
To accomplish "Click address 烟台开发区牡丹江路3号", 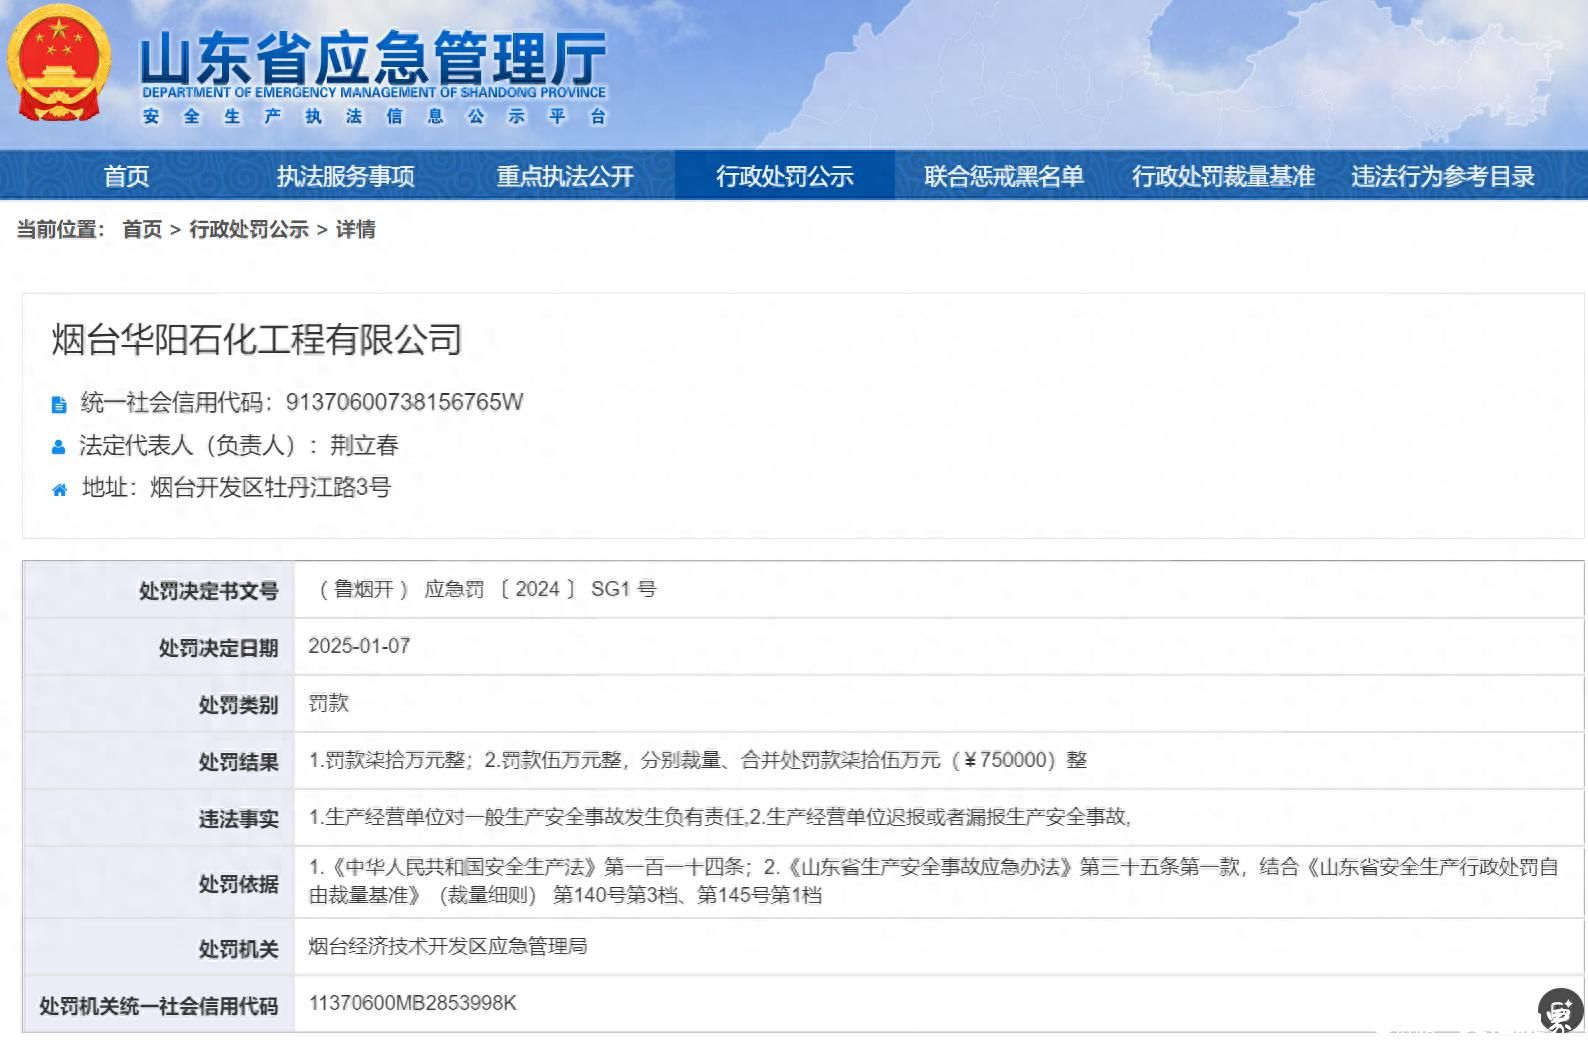I will tap(270, 488).
